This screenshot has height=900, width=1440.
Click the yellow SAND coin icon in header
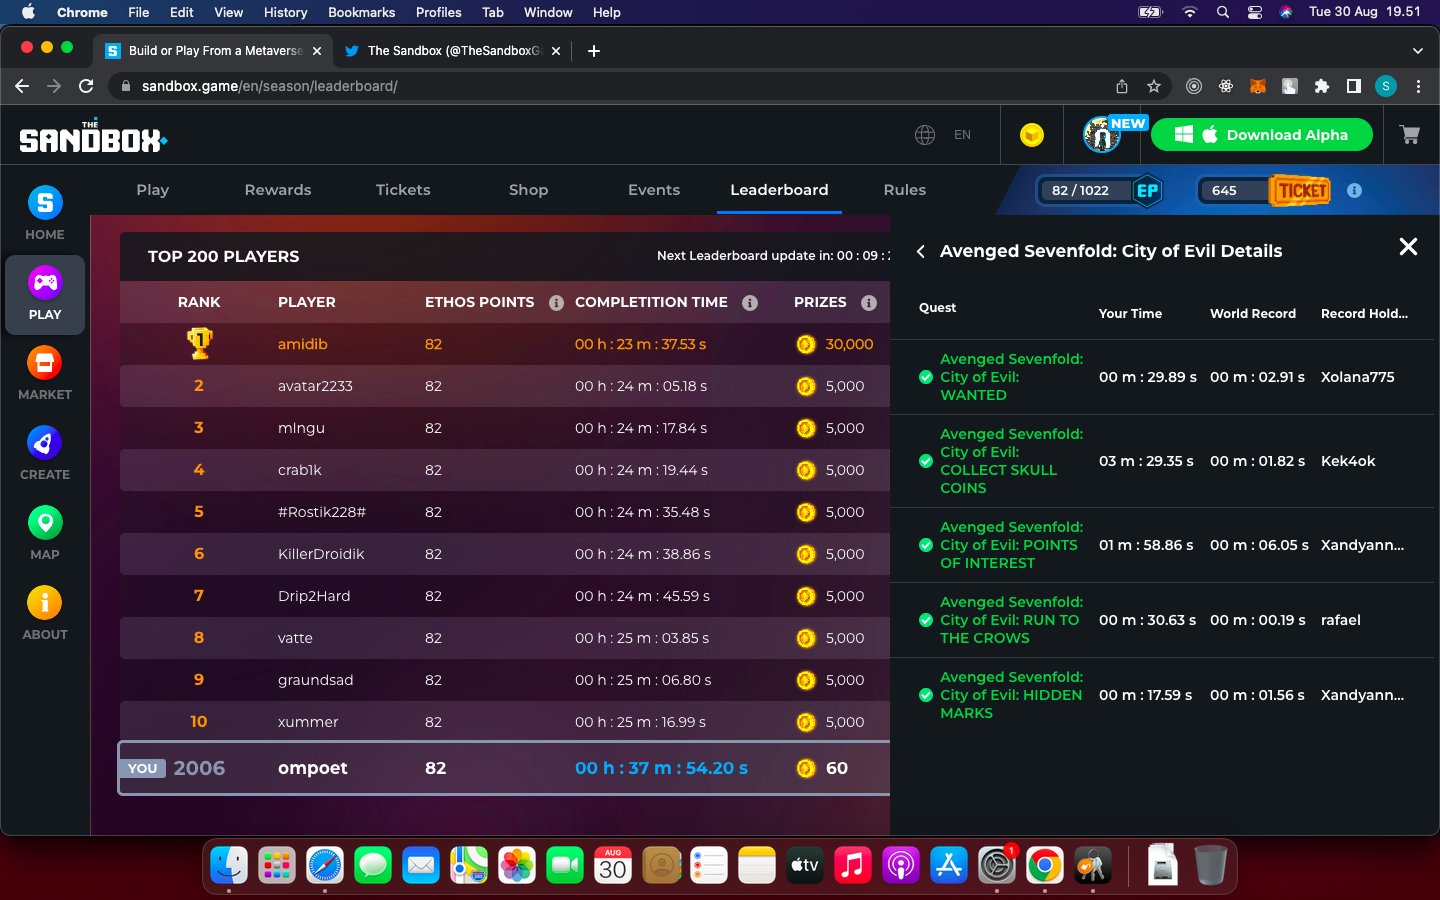pyautogui.click(x=1032, y=135)
